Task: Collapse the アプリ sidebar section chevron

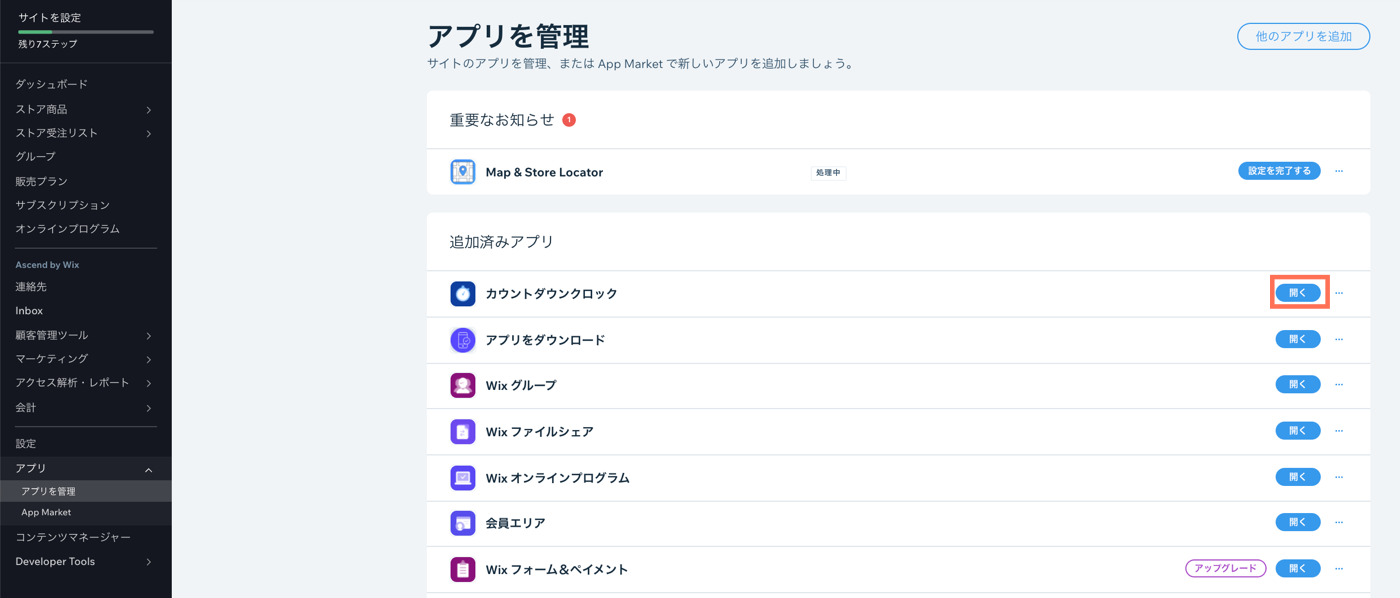Action: point(149,470)
